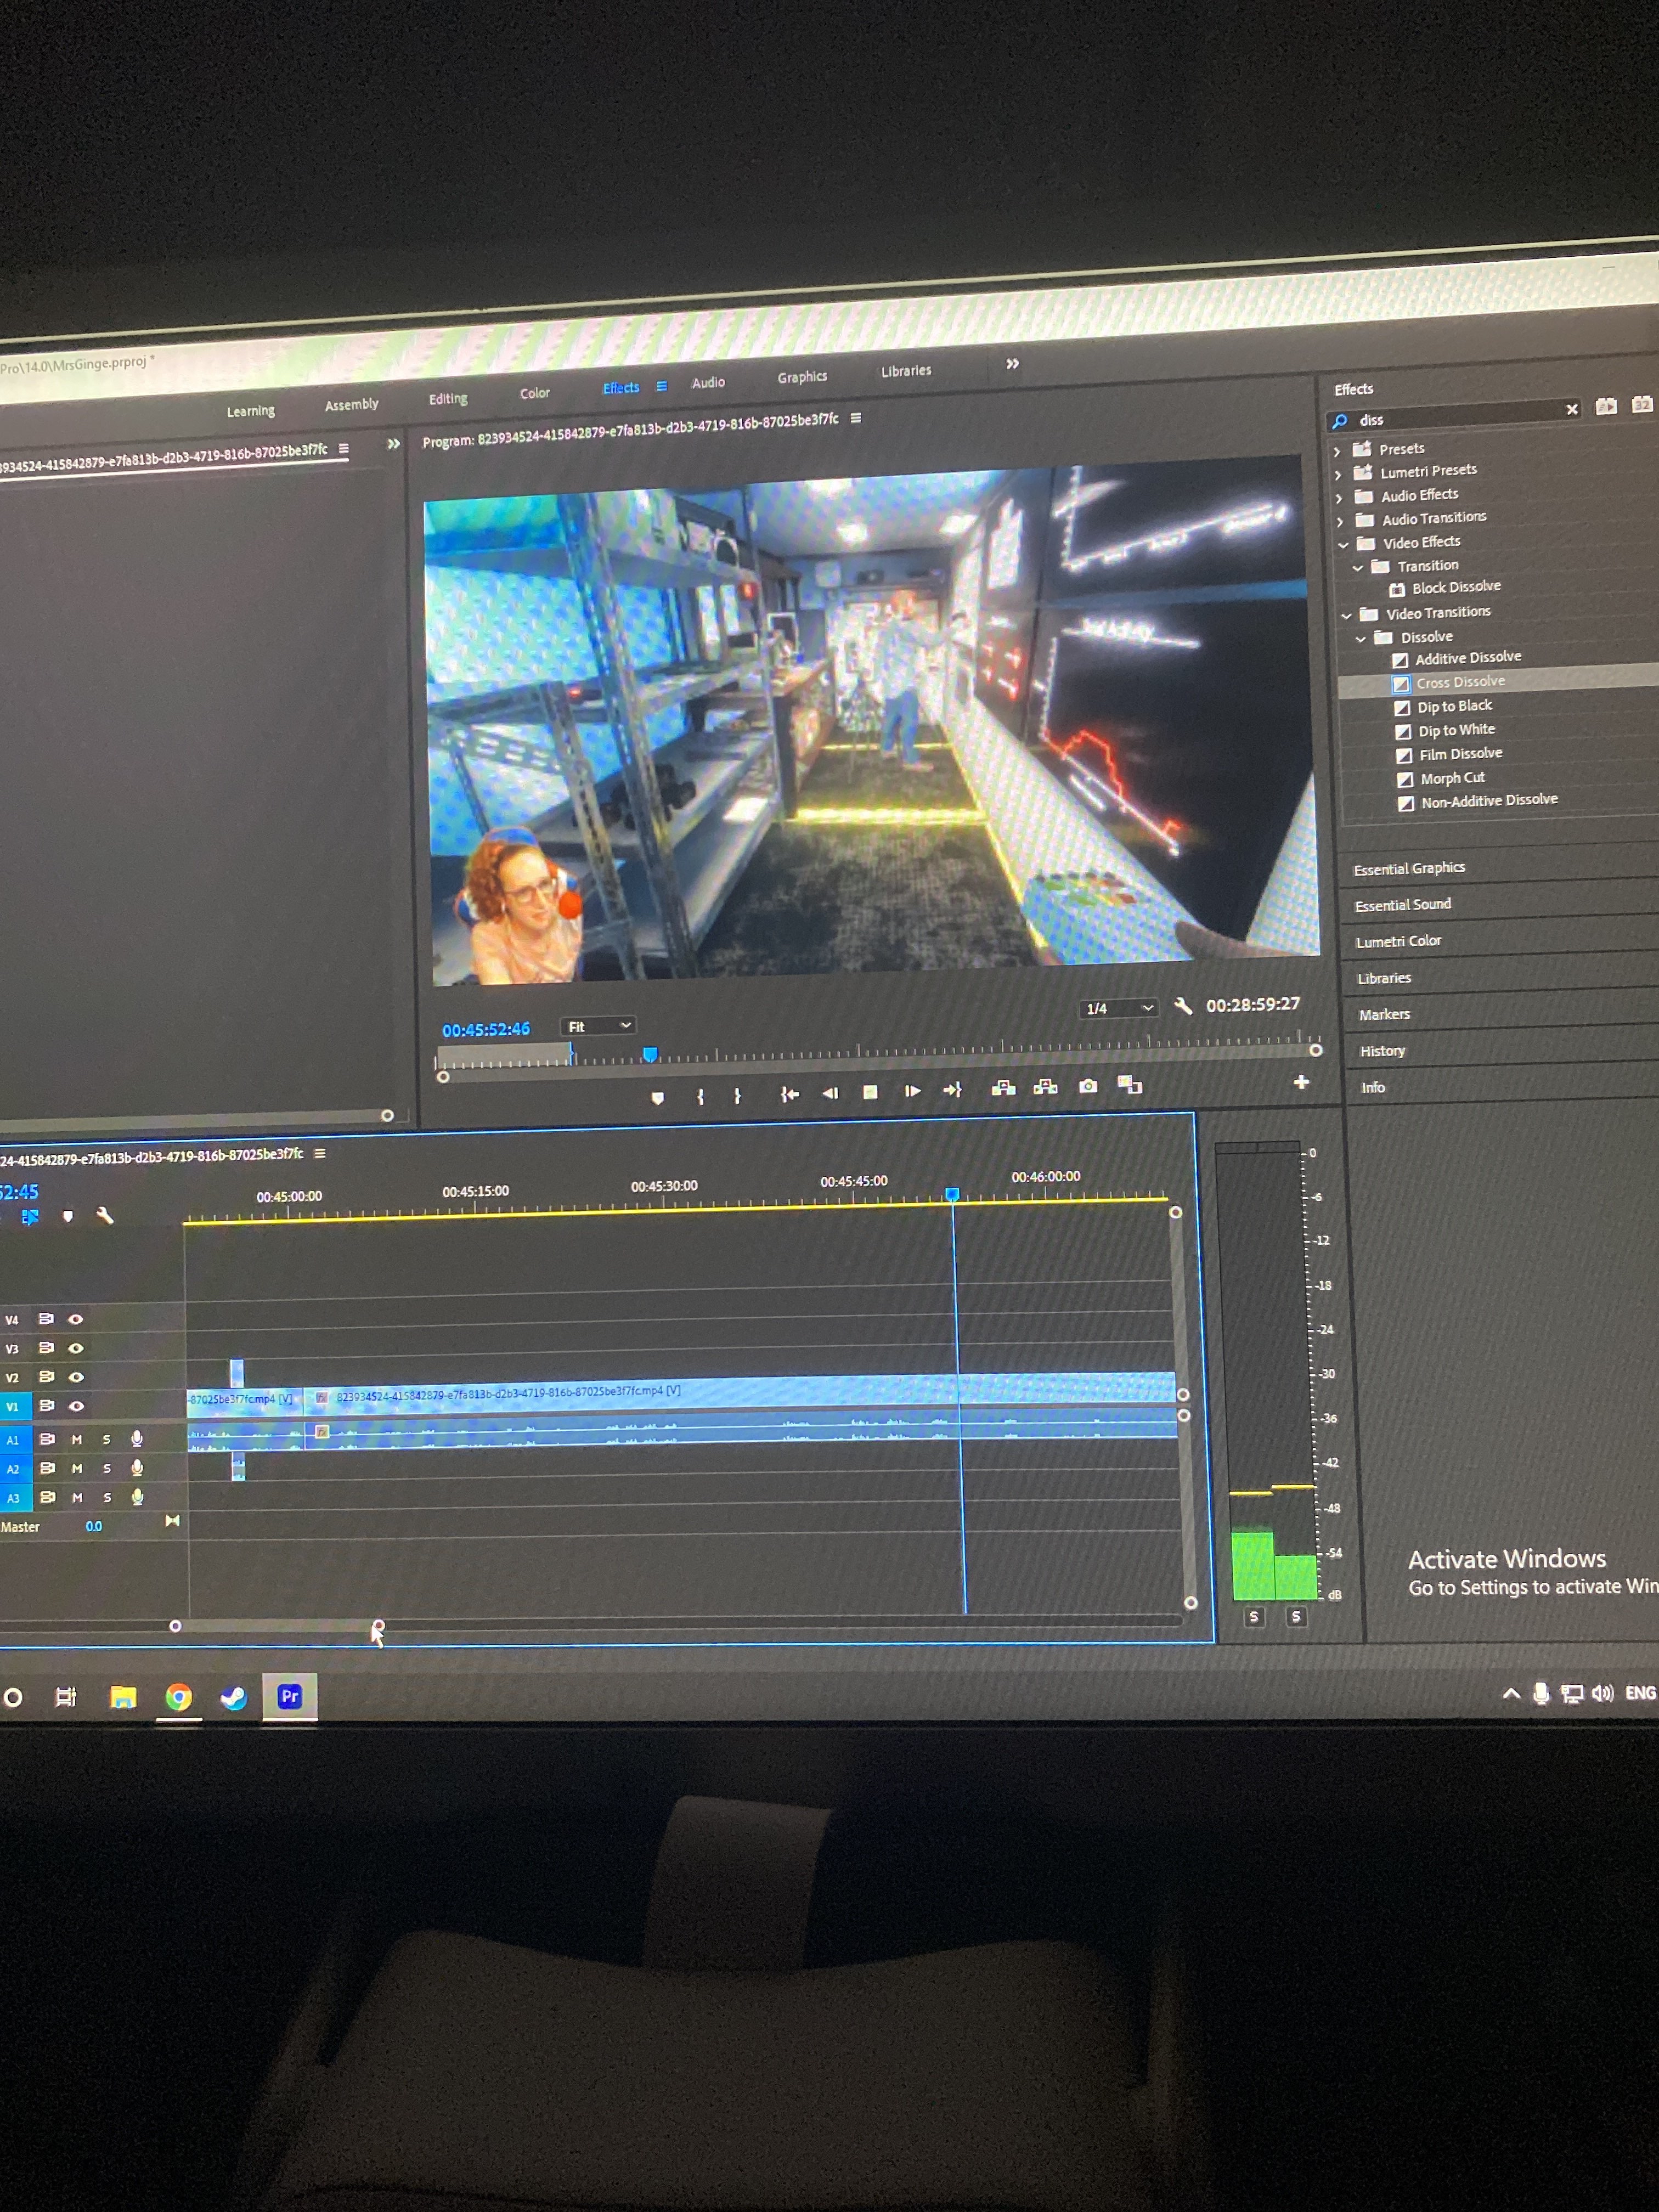Launch Steam from the Windows taskbar
Screen dimensions: 1659x2212
pyautogui.click(x=234, y=1697)
